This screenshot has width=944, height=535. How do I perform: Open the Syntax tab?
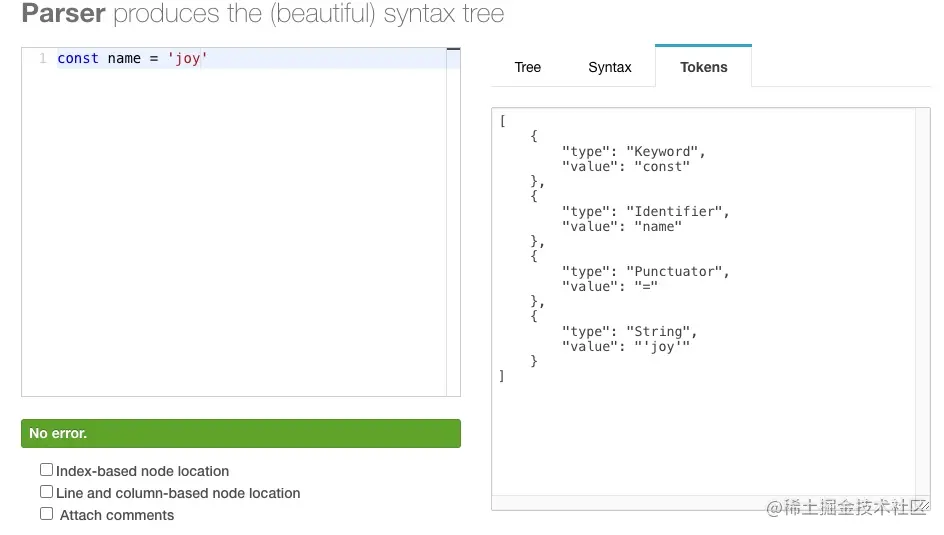tap(609, 68)
